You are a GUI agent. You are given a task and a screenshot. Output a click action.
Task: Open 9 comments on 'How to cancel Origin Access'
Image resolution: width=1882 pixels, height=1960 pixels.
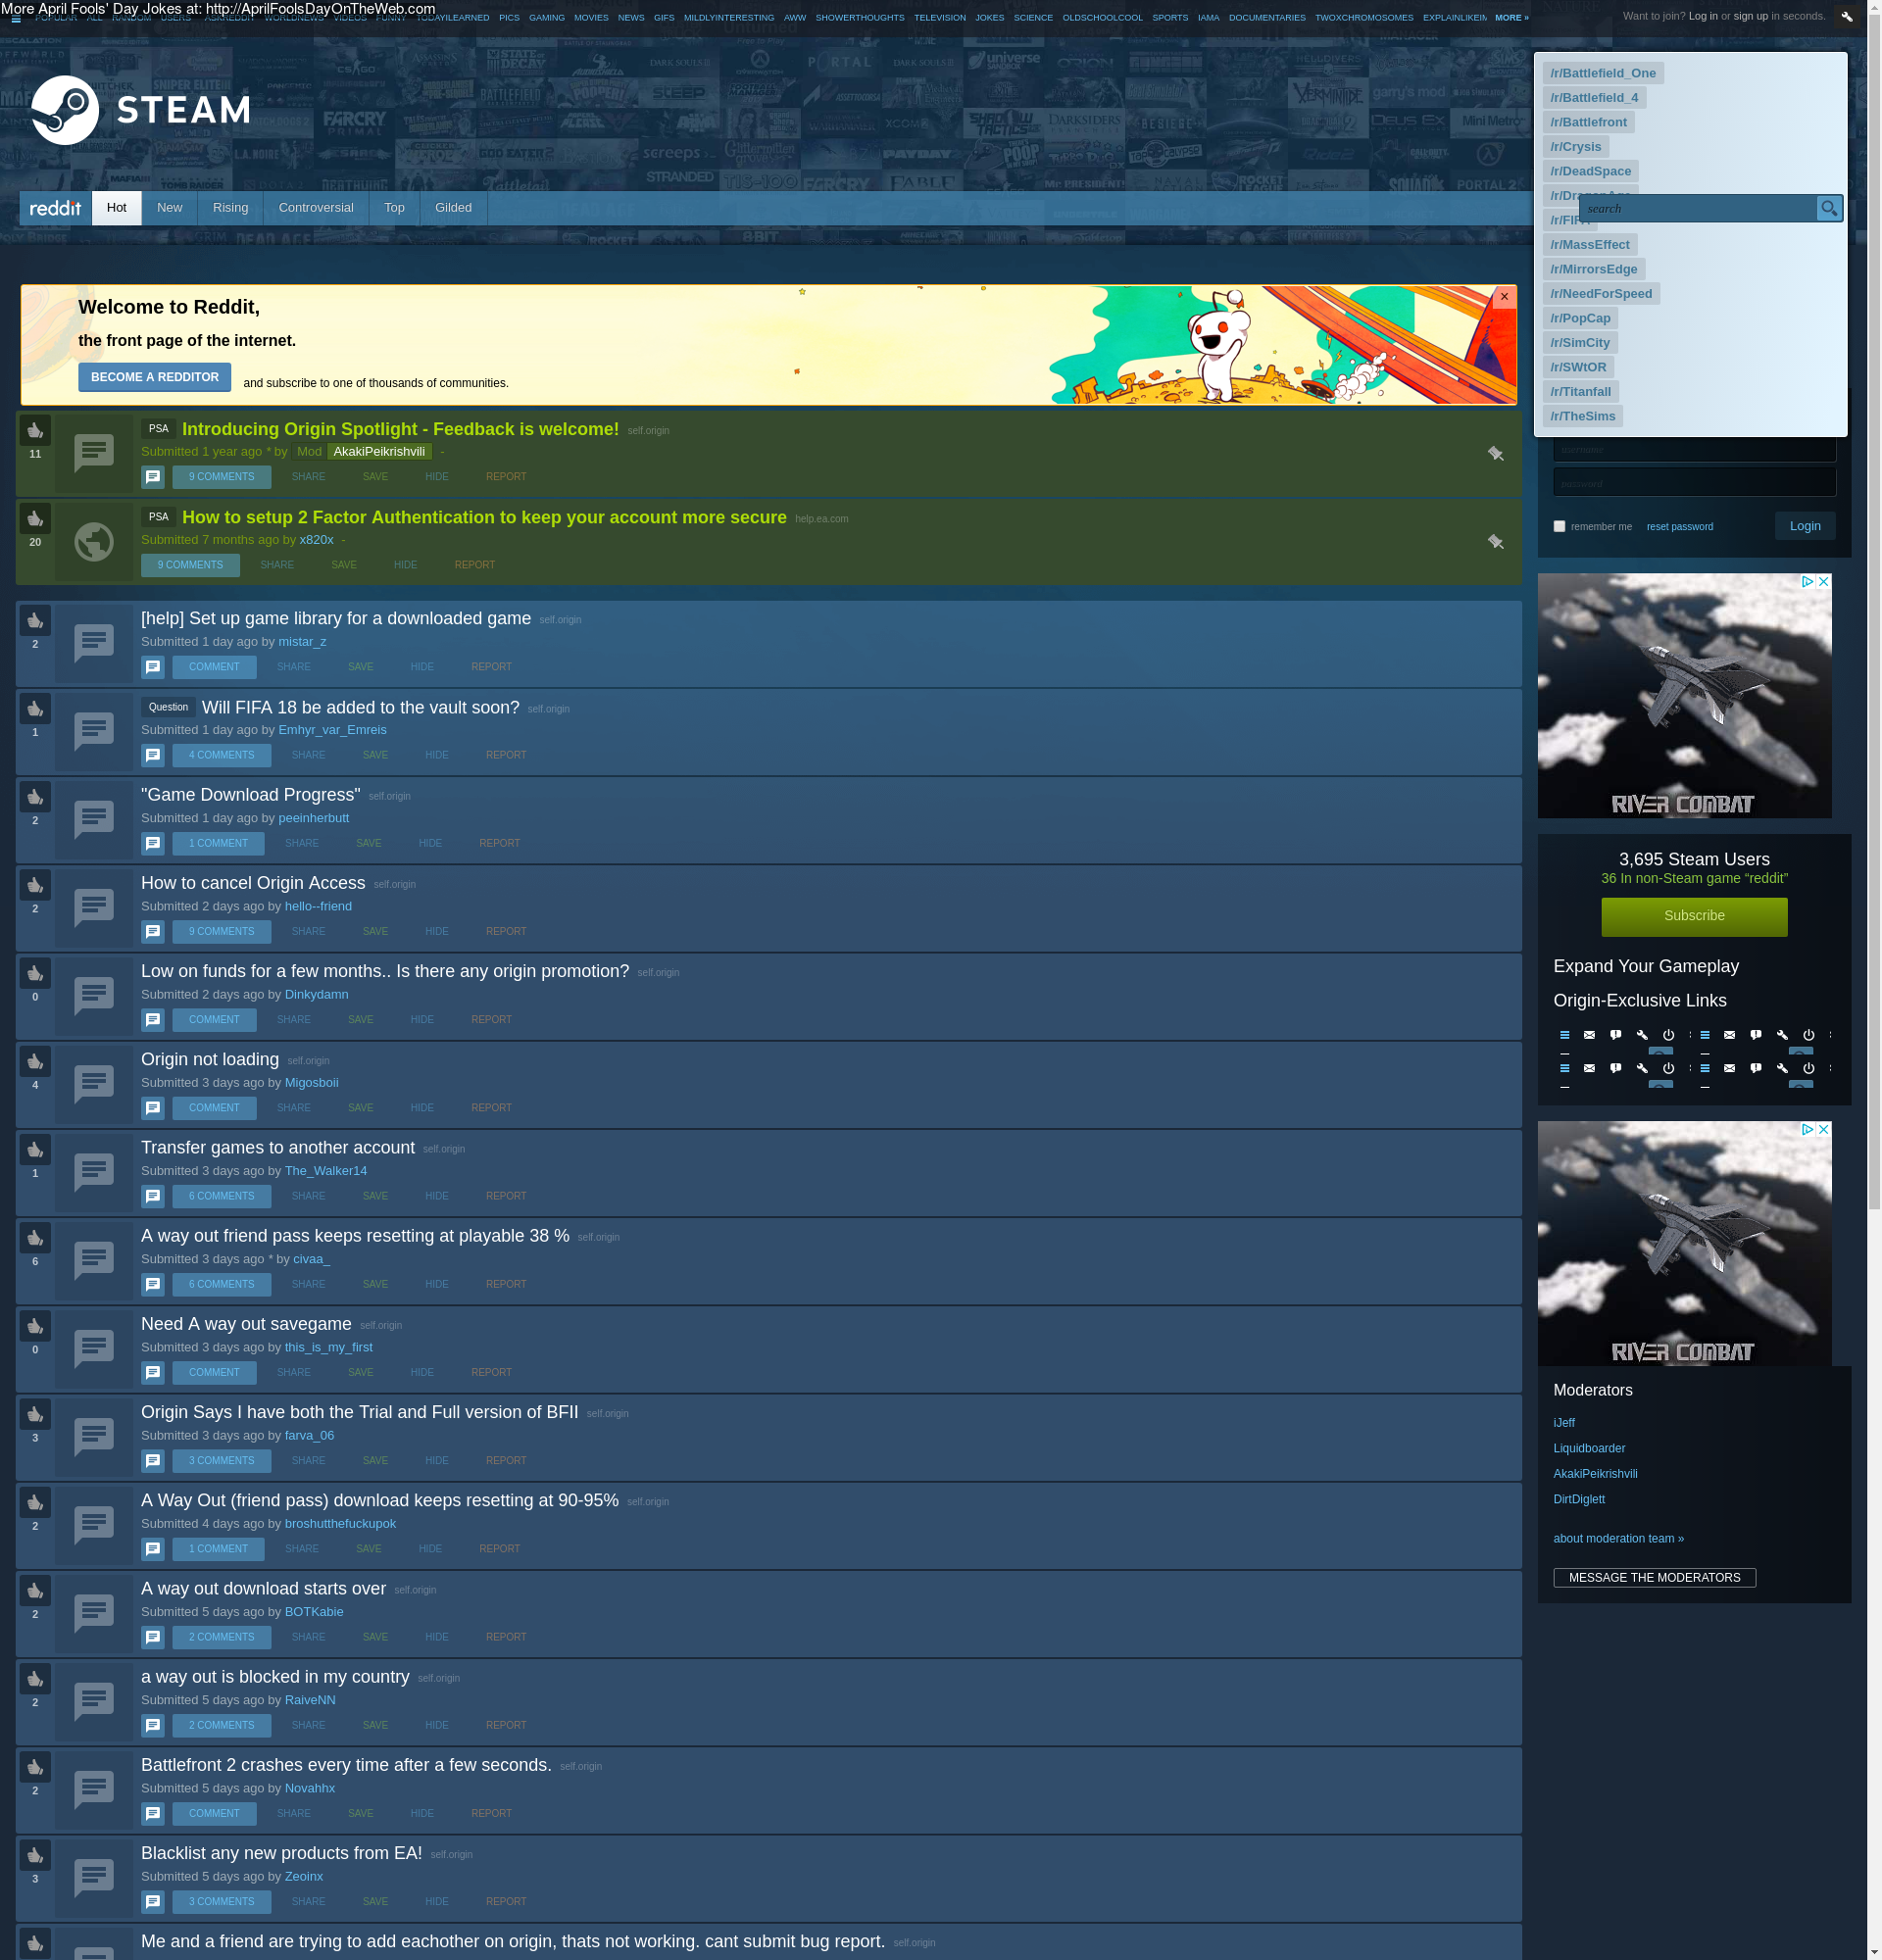click(x=221, y=932)
